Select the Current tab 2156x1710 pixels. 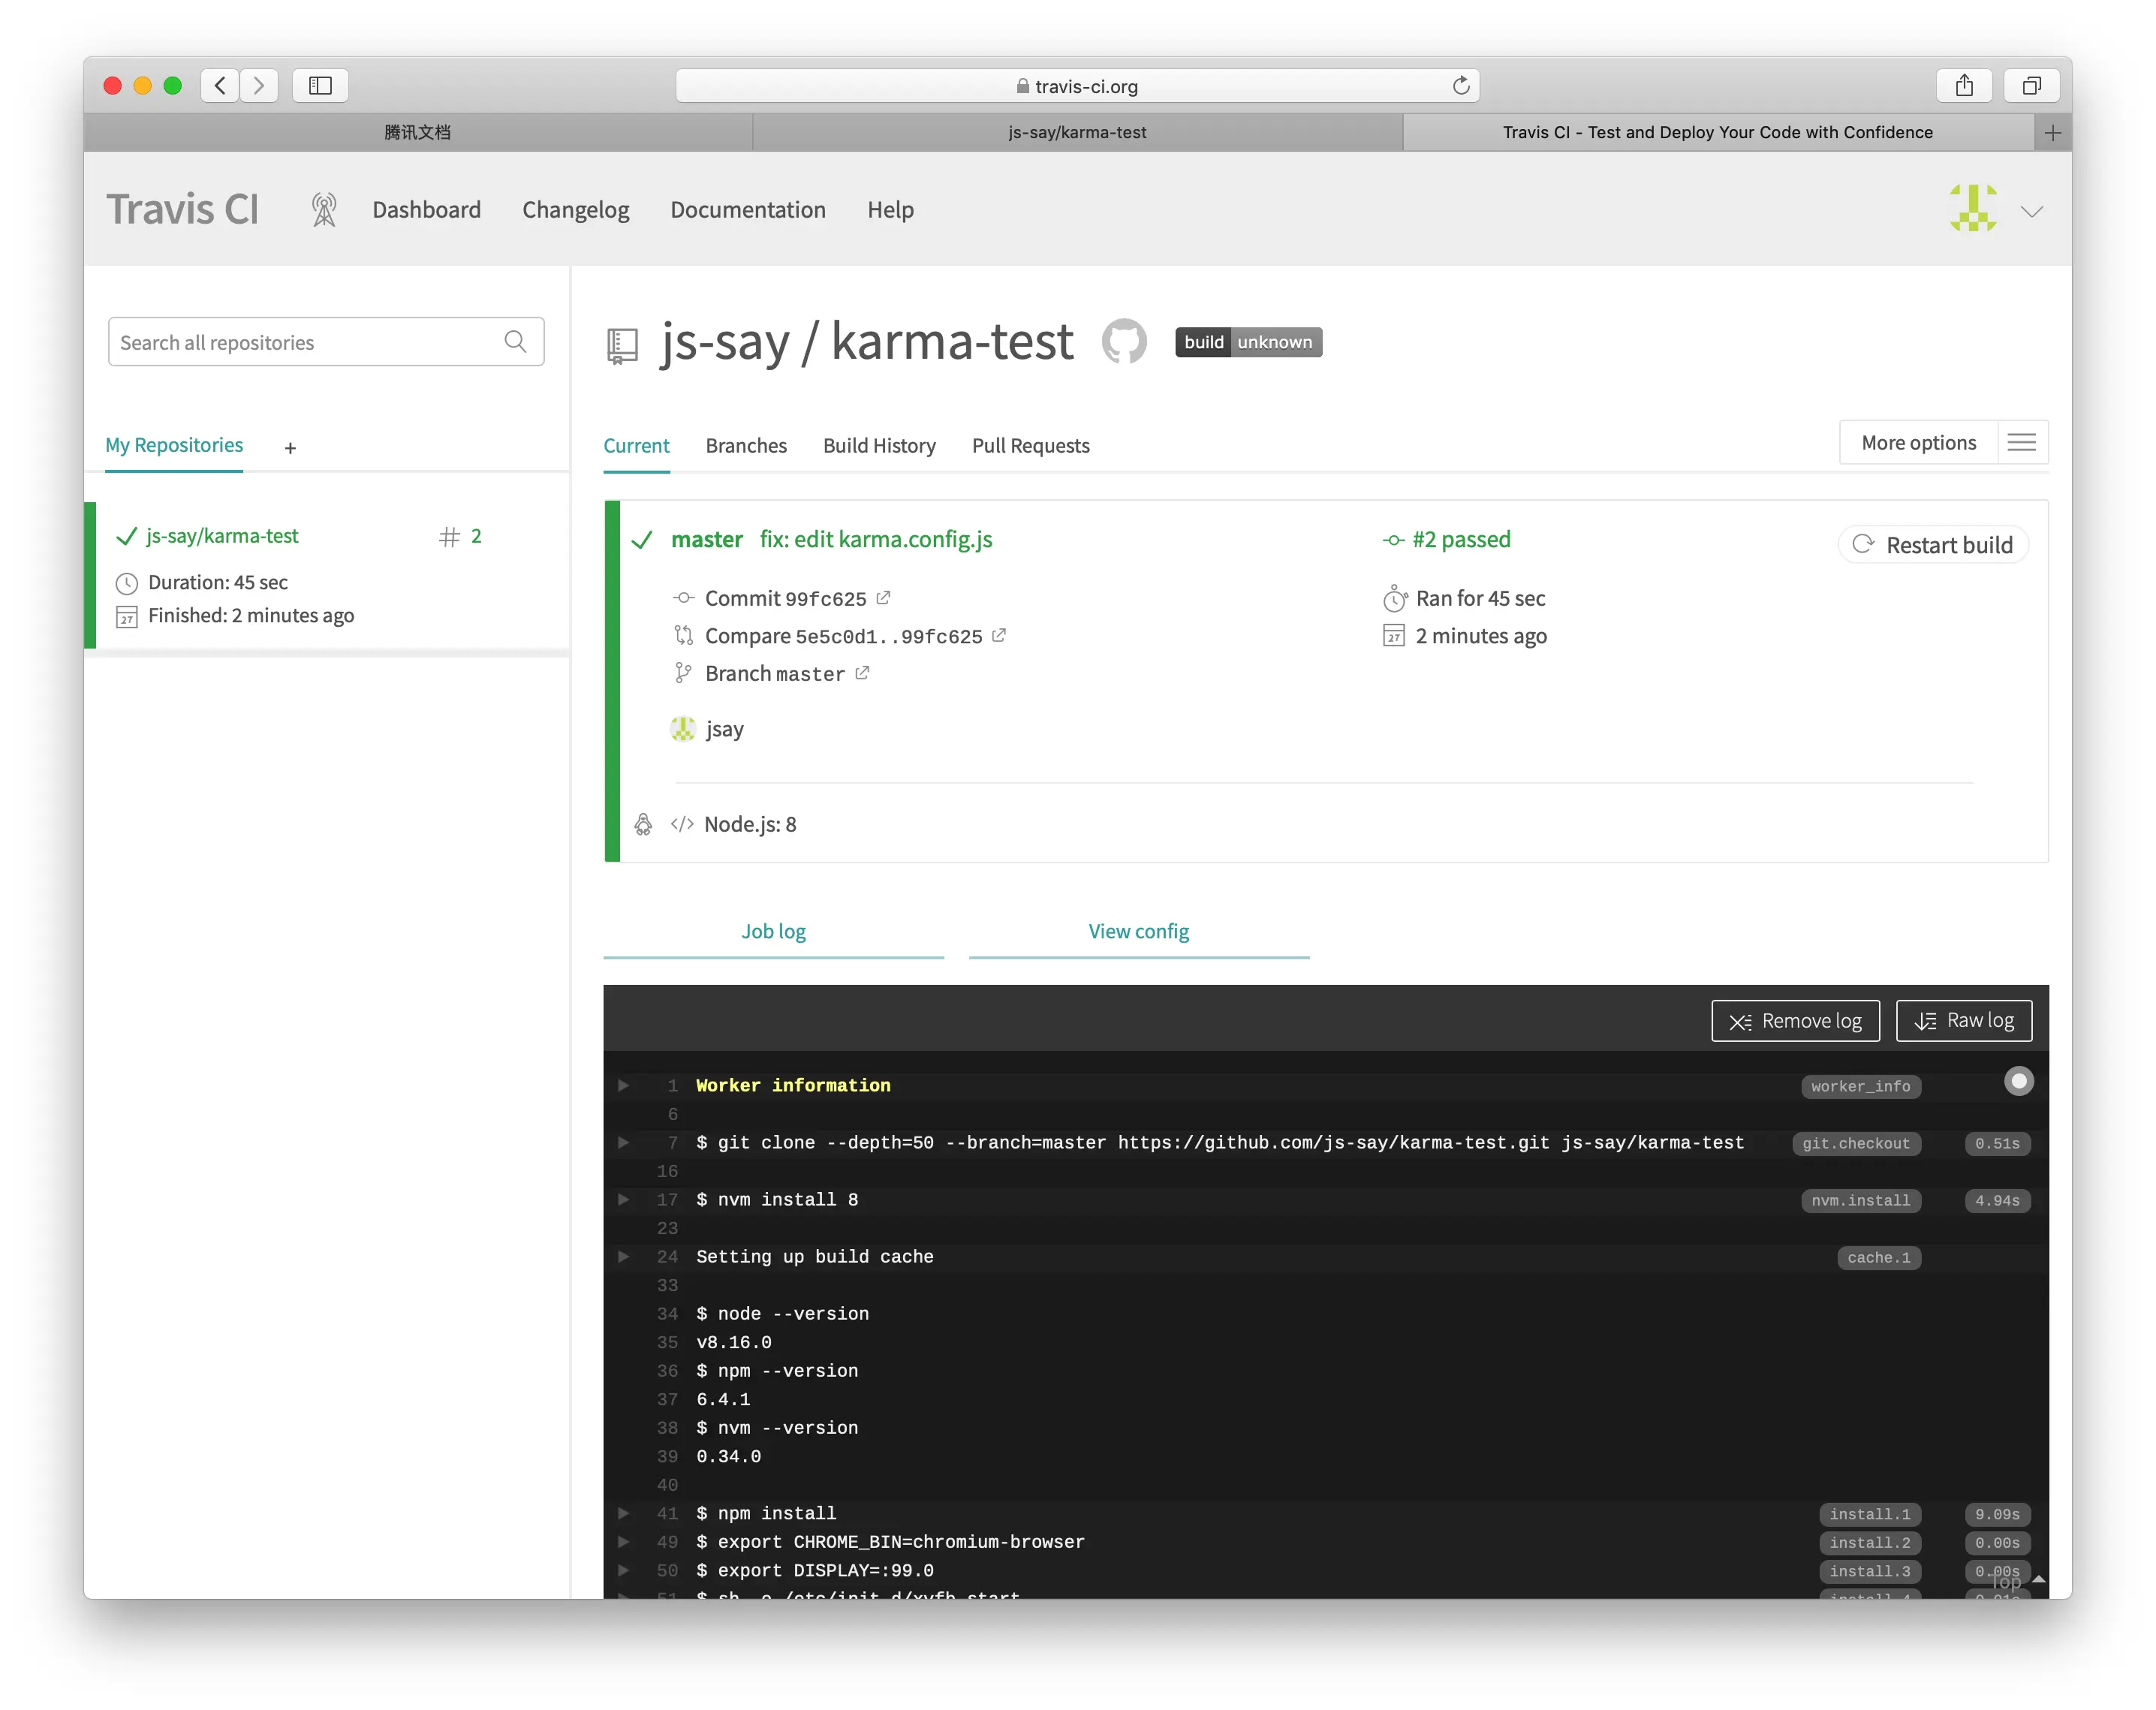pyautogui.click(x=636, y=446)
